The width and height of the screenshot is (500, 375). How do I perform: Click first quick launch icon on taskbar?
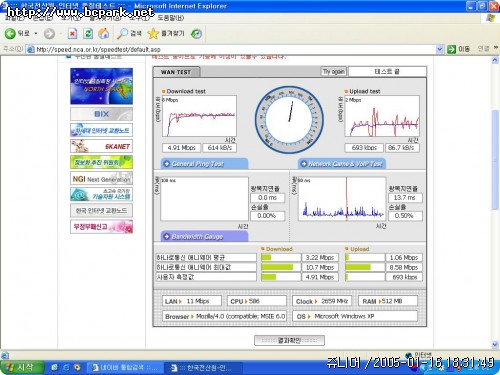coord(54,367)
